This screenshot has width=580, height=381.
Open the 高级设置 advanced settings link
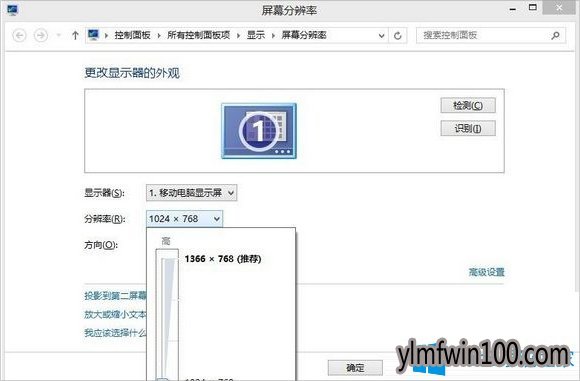[486, 272]
